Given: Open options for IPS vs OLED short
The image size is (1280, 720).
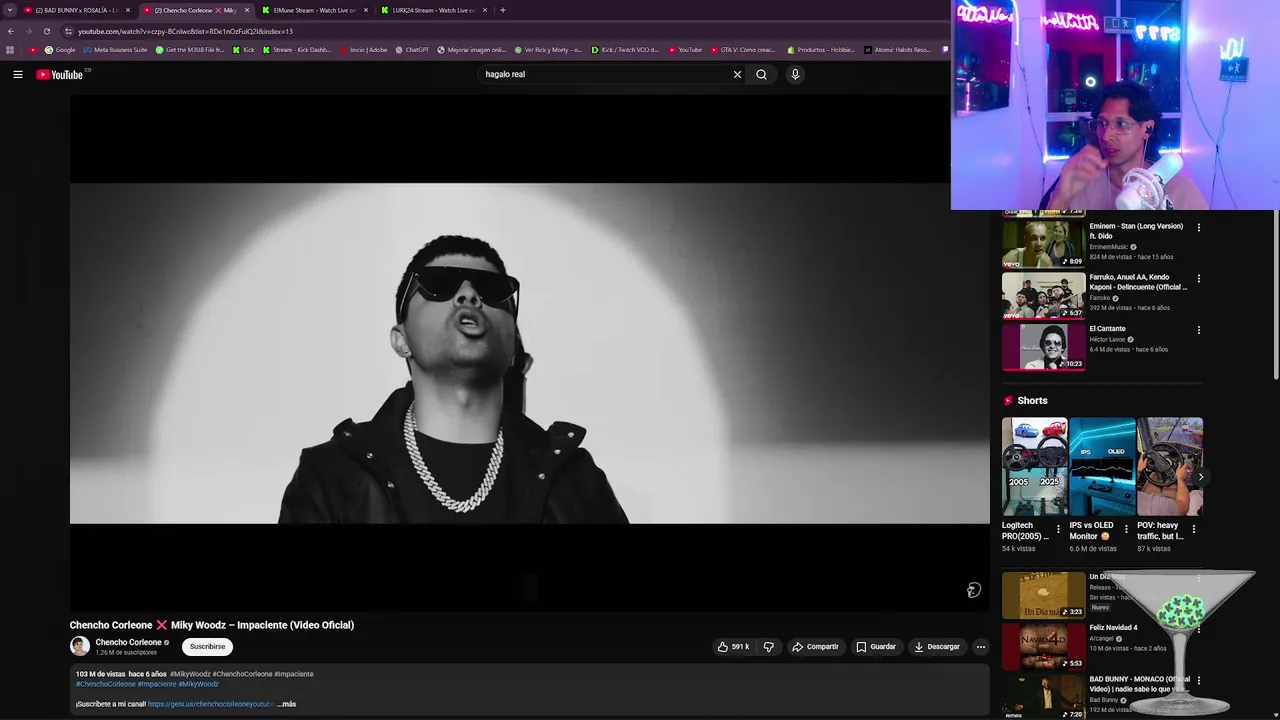Looking at the screenshot, I should 1126,529.
